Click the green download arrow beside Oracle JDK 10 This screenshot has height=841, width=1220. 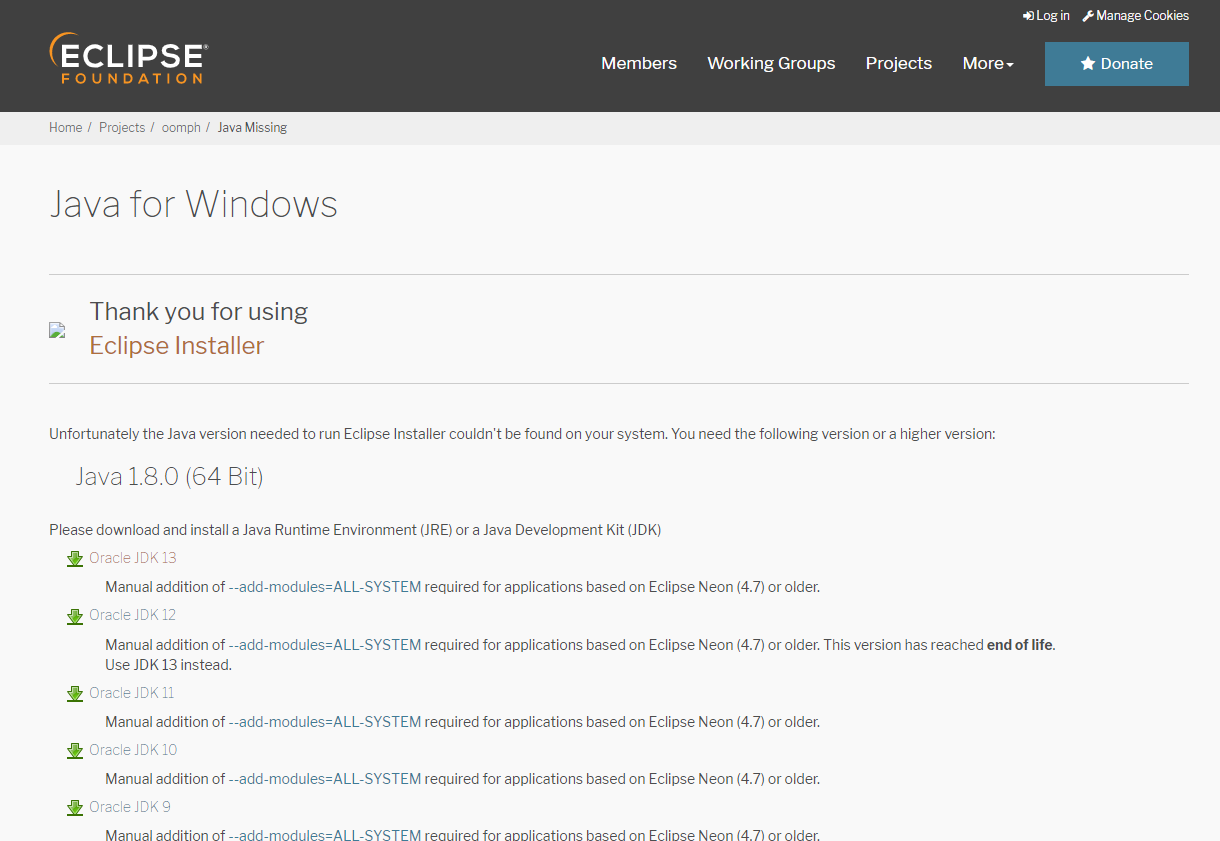pyautogui.click(x=75, y=751)
